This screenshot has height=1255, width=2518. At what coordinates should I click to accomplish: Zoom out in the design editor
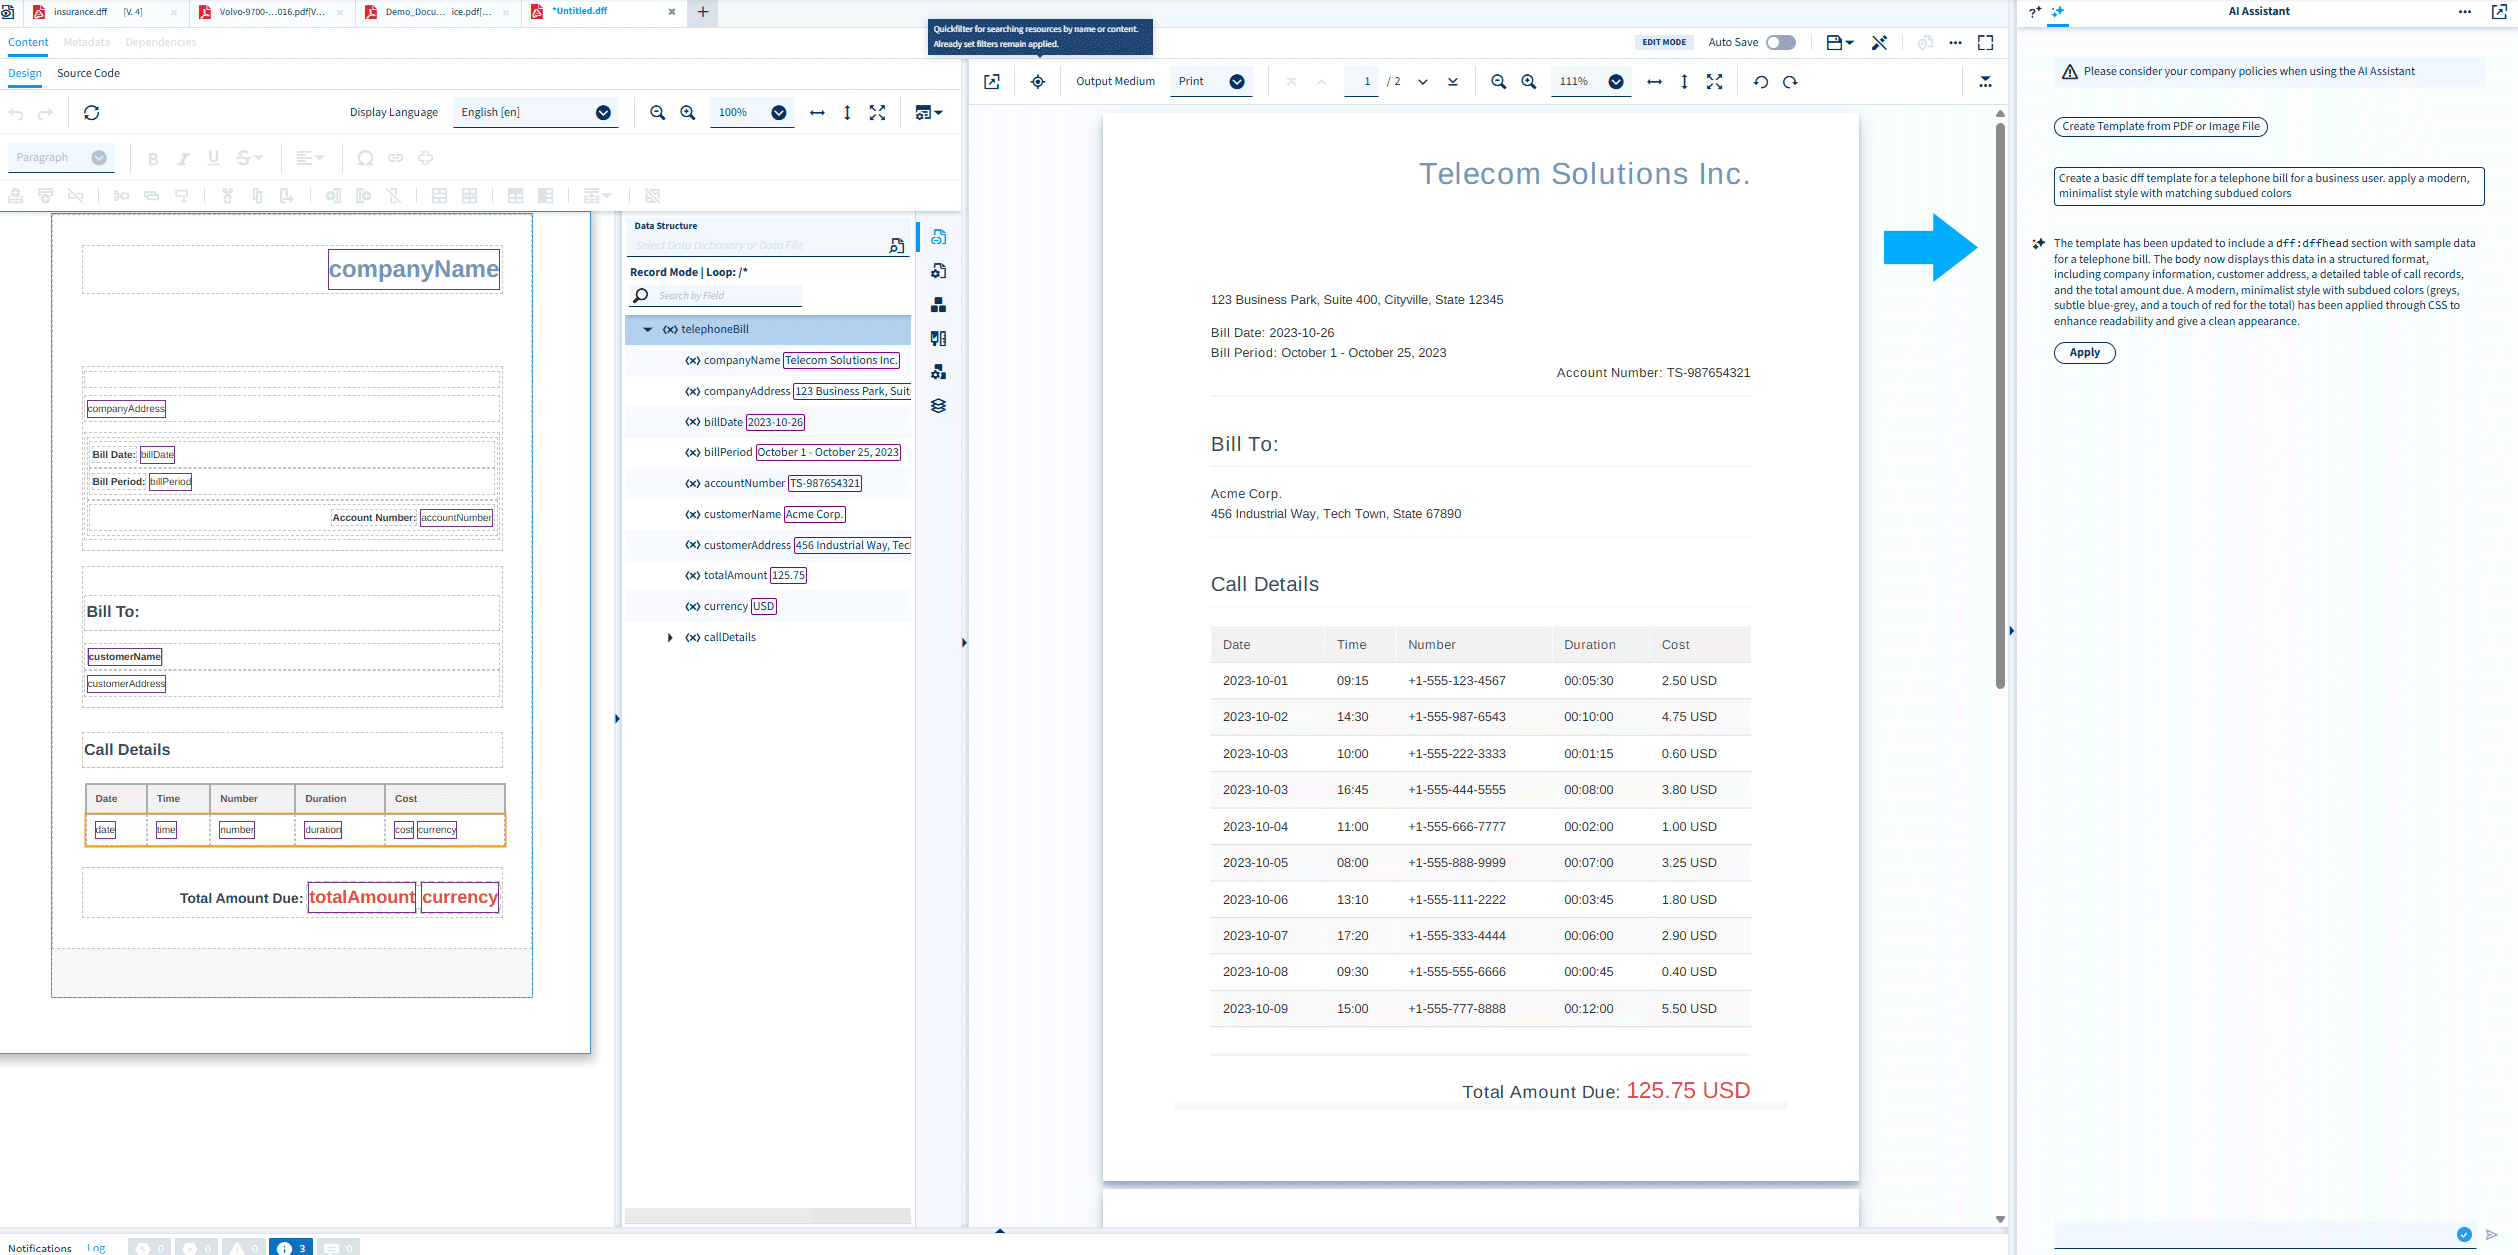click(657, 113)
